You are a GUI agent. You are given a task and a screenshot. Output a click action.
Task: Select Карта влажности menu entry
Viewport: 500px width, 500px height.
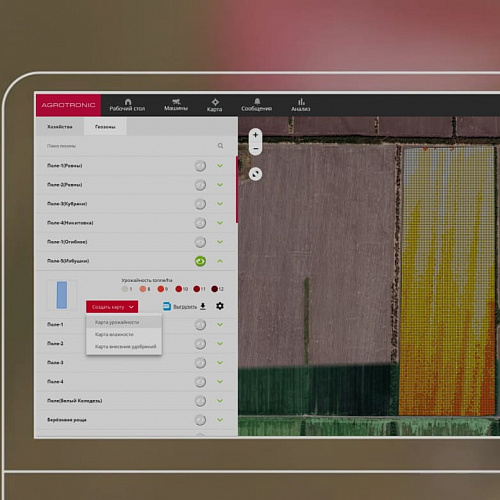click(x=114, y=334)
